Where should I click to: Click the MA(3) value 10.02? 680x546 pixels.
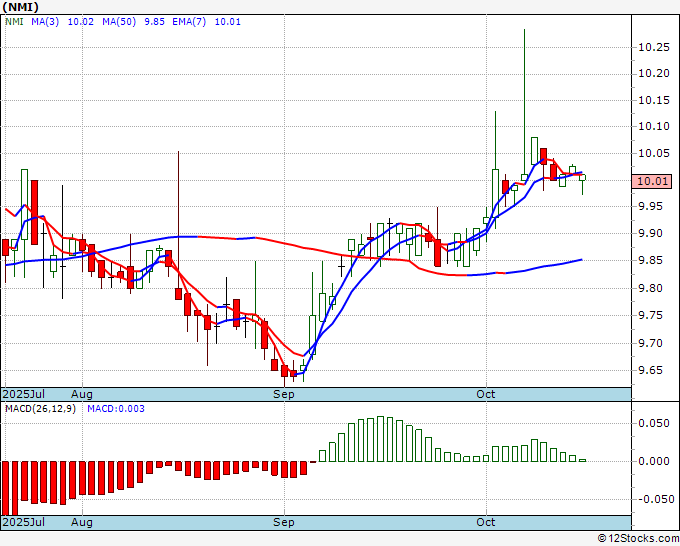tap(81, 22)
